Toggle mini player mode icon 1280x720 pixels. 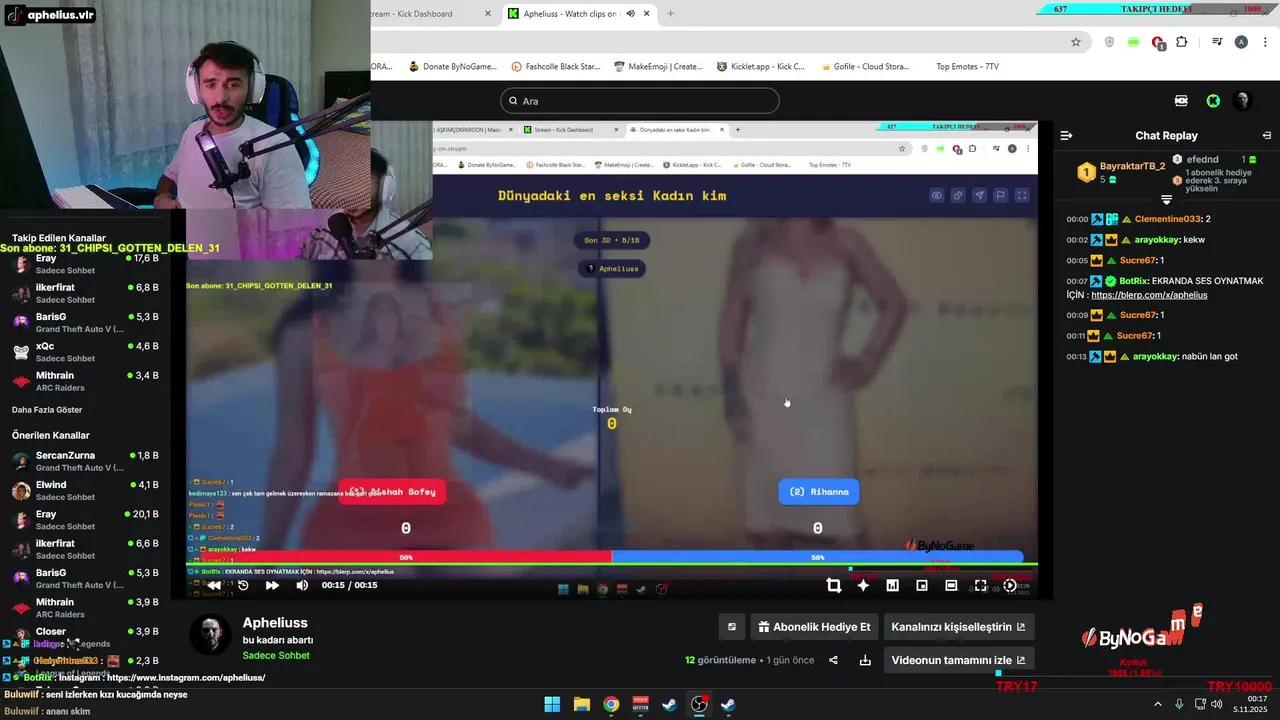click(x=922, y=586)
